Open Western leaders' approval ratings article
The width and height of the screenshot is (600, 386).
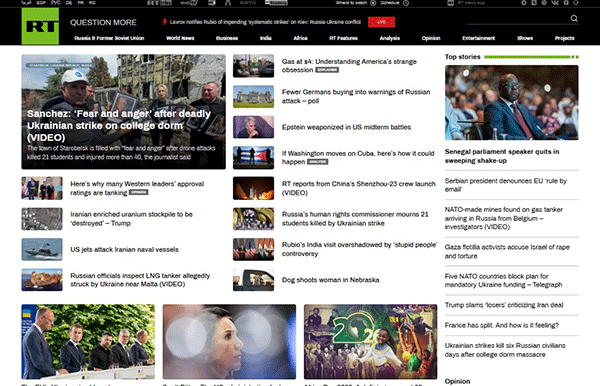137,188
